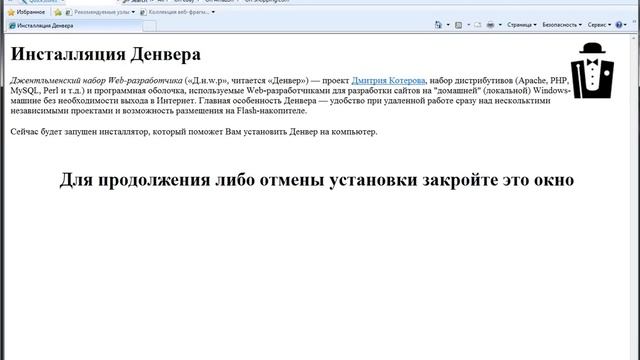The height and width of the screenshot is (360, 640).
Task: Open the Безопасность menu
Action: (562, 25)
